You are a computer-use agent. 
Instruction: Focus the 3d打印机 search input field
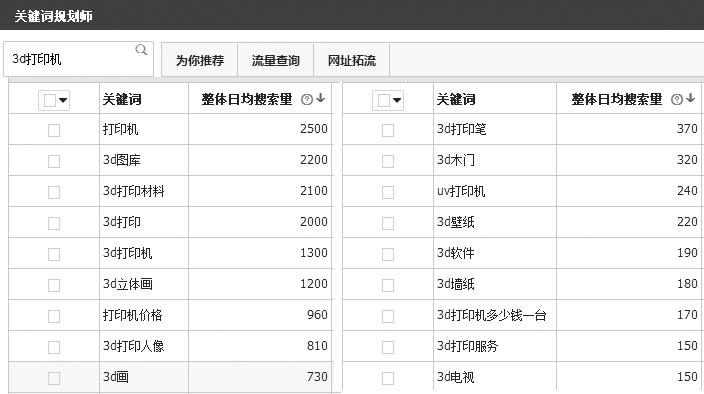[x=72, y=59]
